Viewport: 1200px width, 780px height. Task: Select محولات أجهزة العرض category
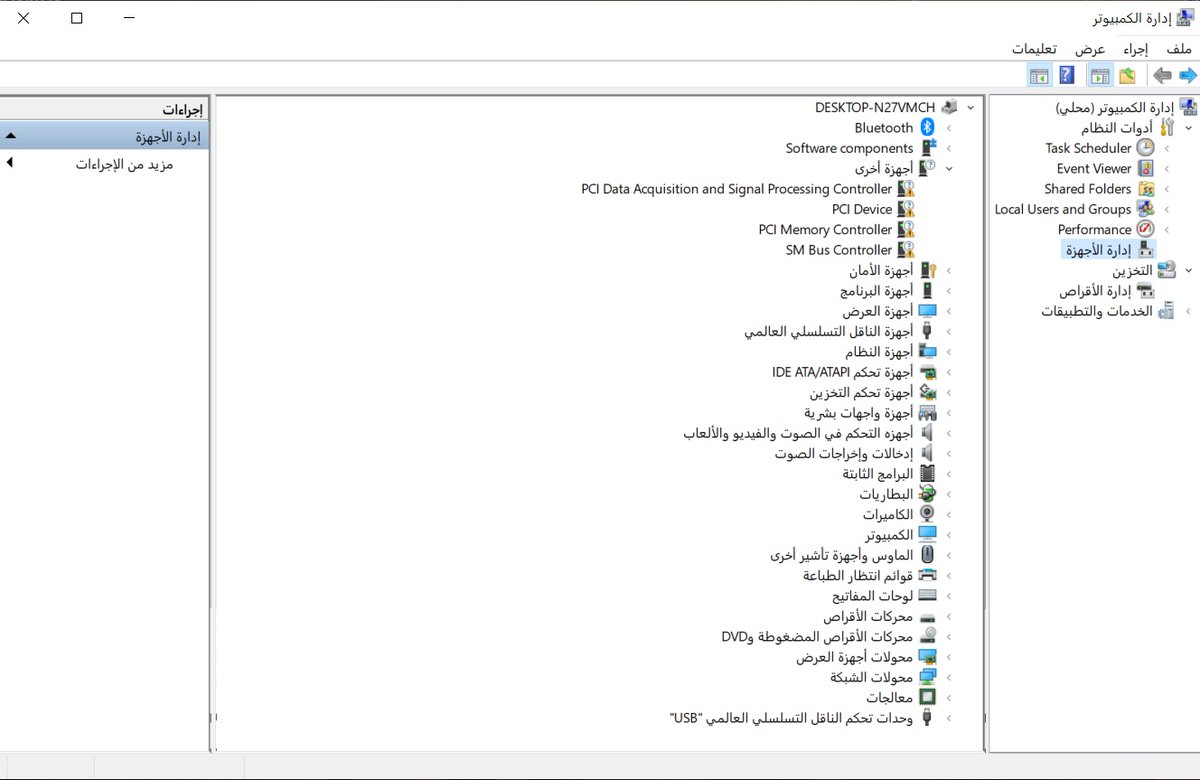[855, 657]
